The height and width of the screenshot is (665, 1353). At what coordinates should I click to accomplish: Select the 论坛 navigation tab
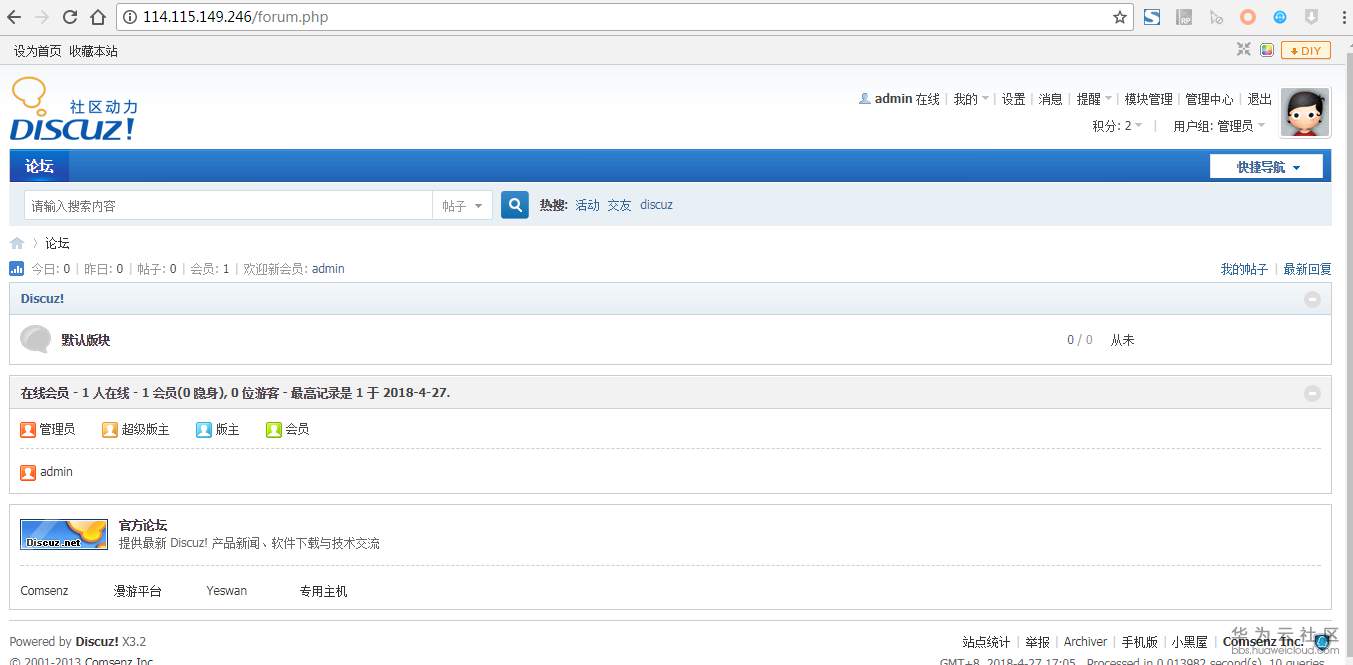click(x=39, y=166)
